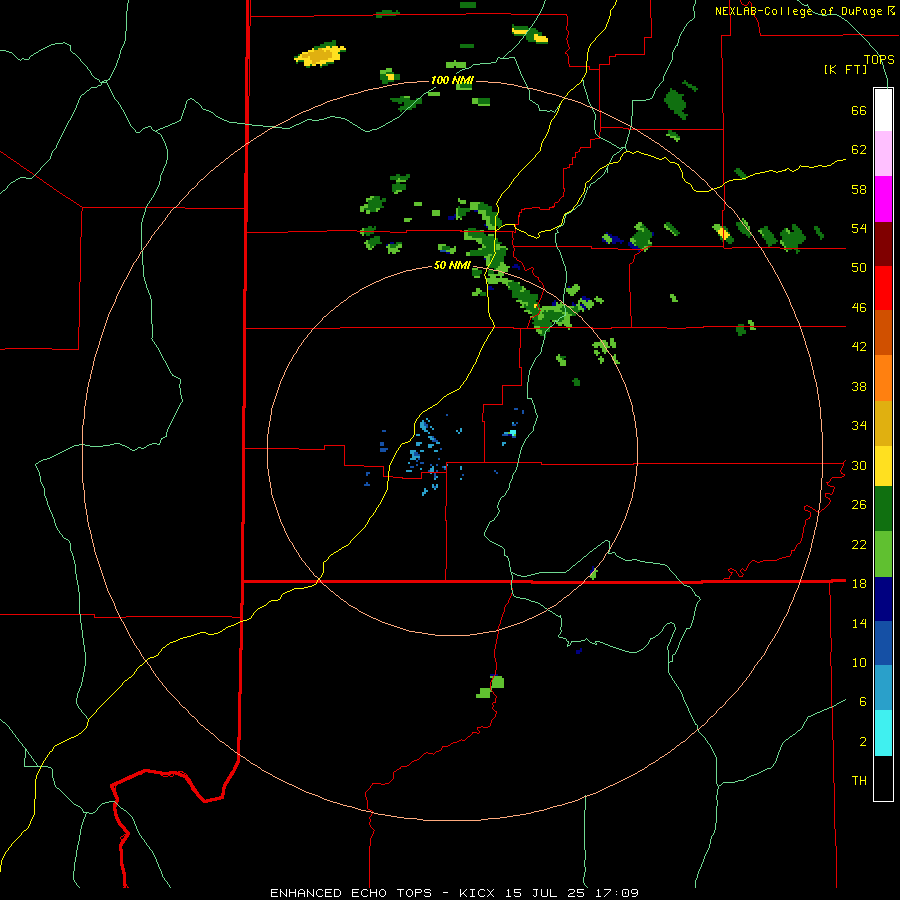Pick the cyan legend band
Viewport: 900px width, 900px height.
[883, 733]
